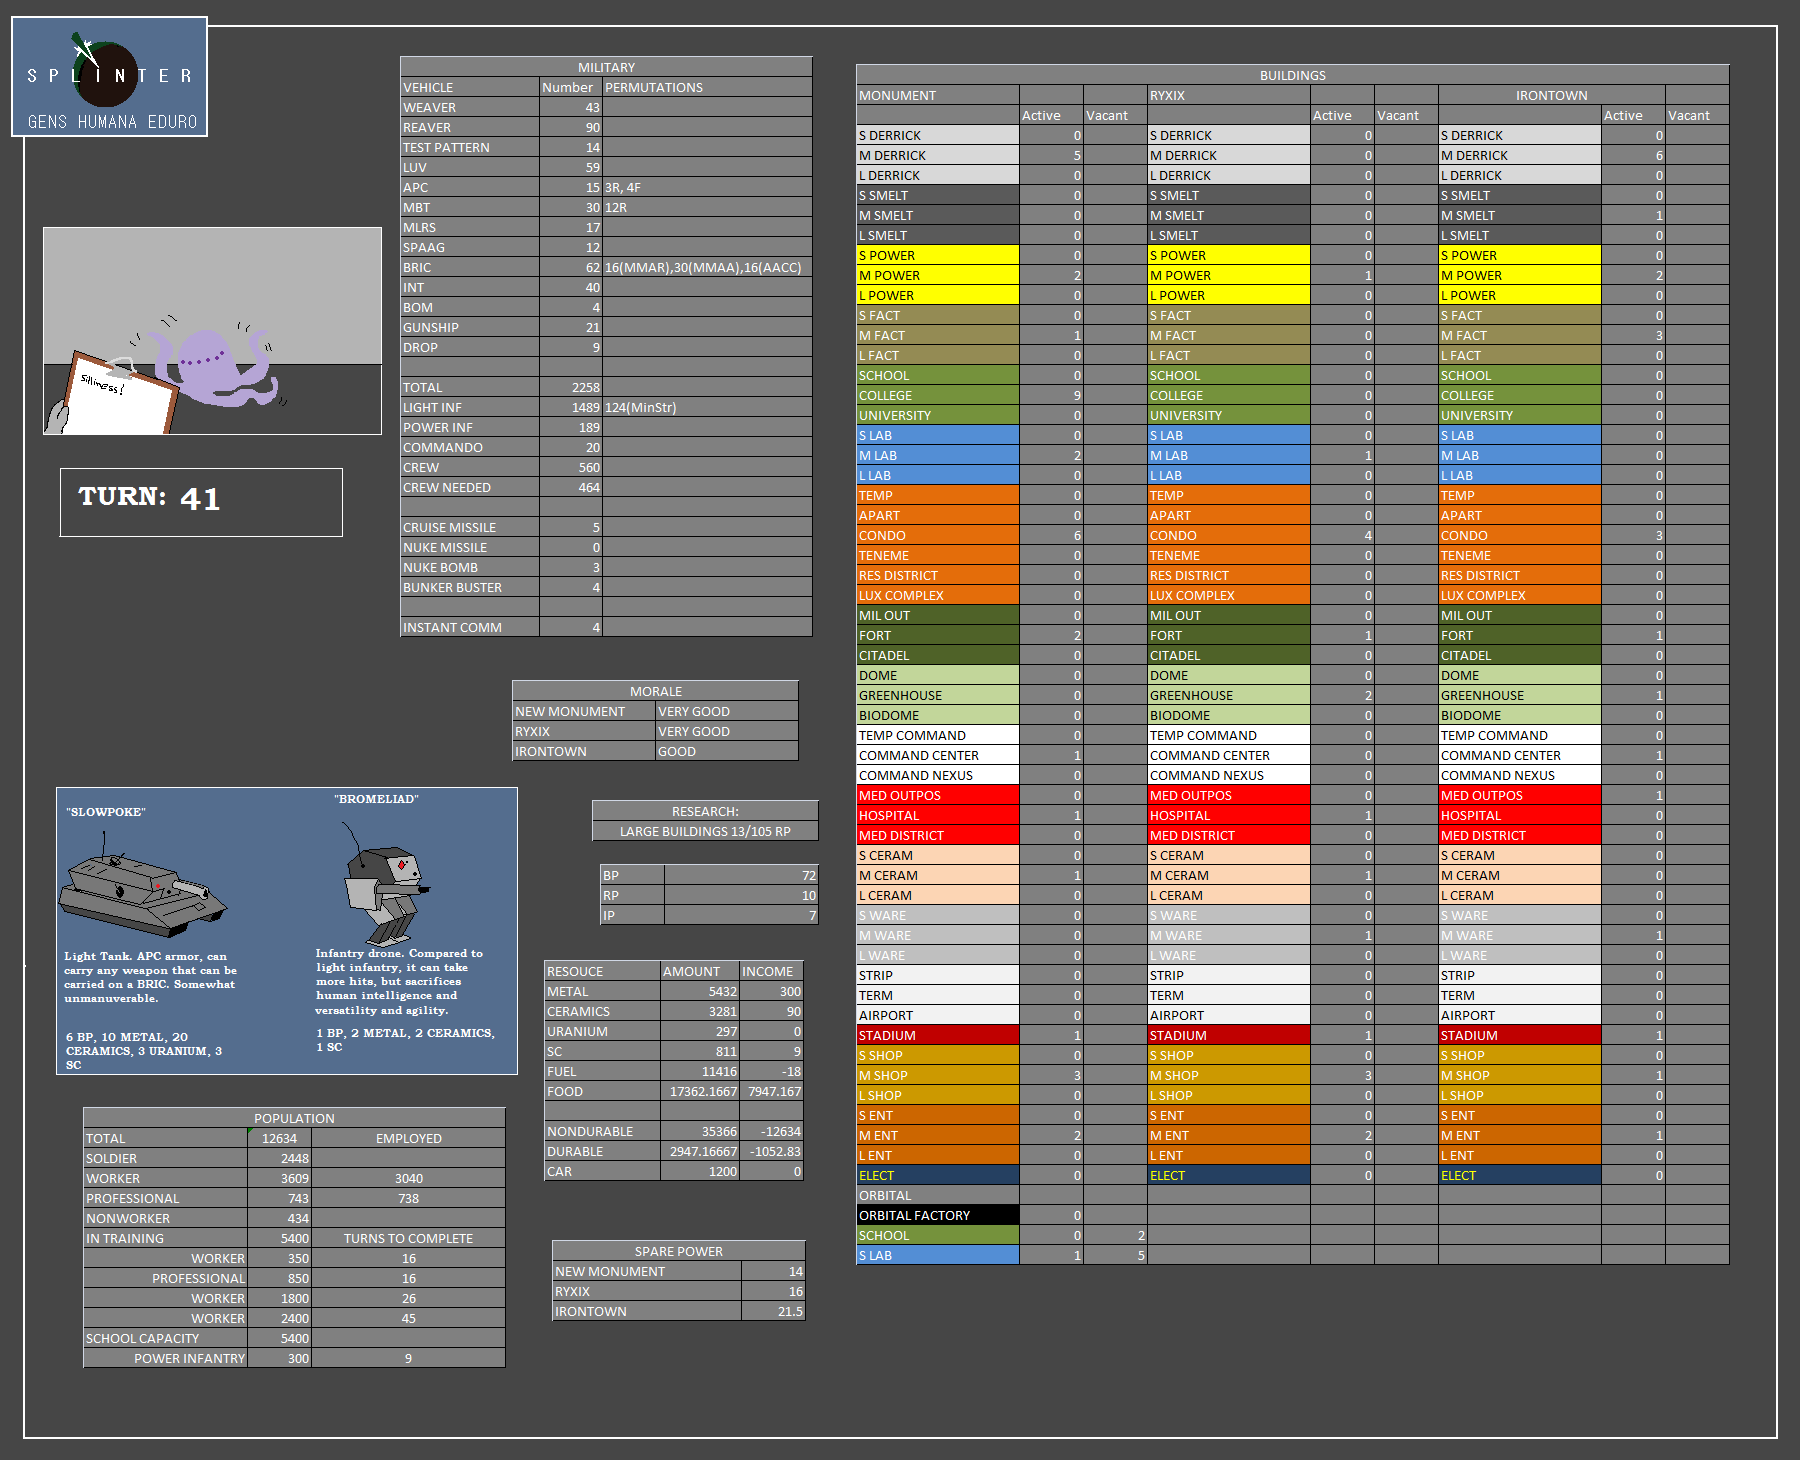Viewport: 1800px width, 1460px height.
Task: Select the LARGE BUILDINGS 13/105 RP research cell
Action: click(x=705, y=831)
